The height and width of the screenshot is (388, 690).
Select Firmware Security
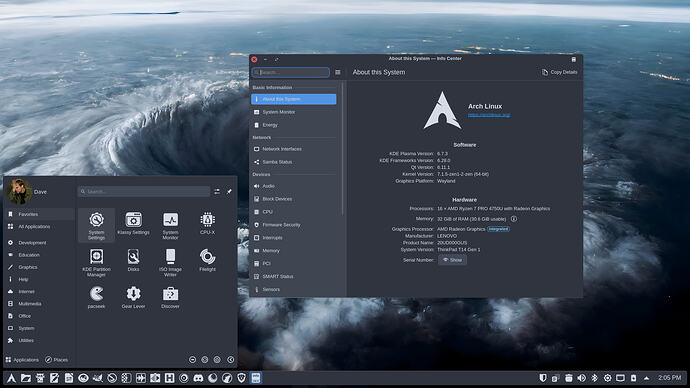point(294,225)
